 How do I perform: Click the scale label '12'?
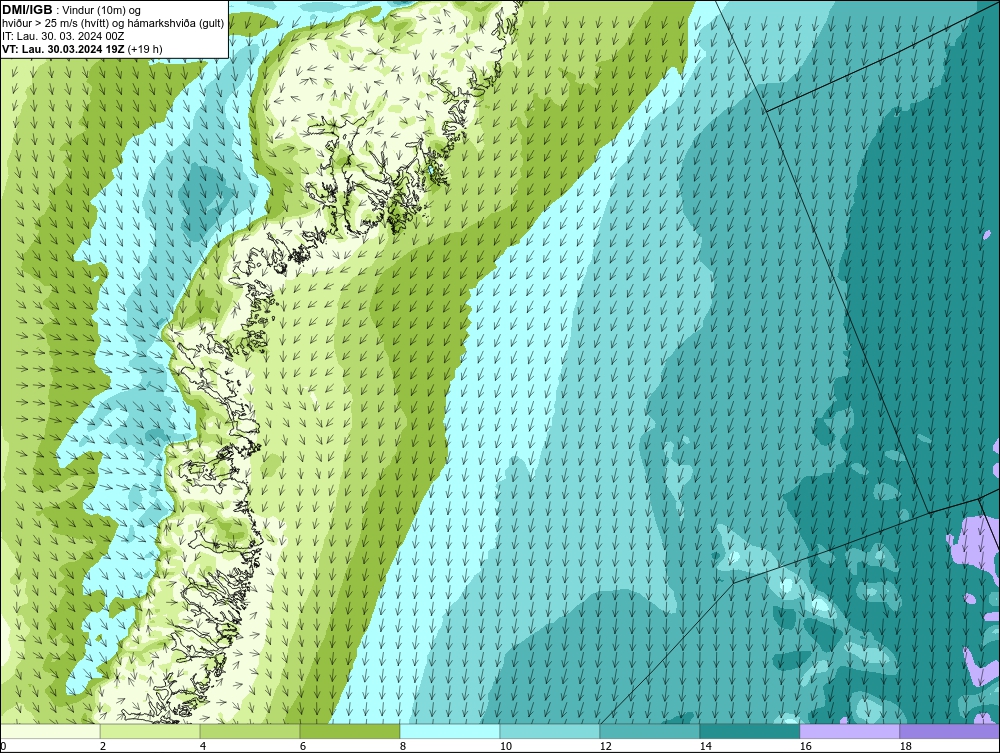pos(606,746)
